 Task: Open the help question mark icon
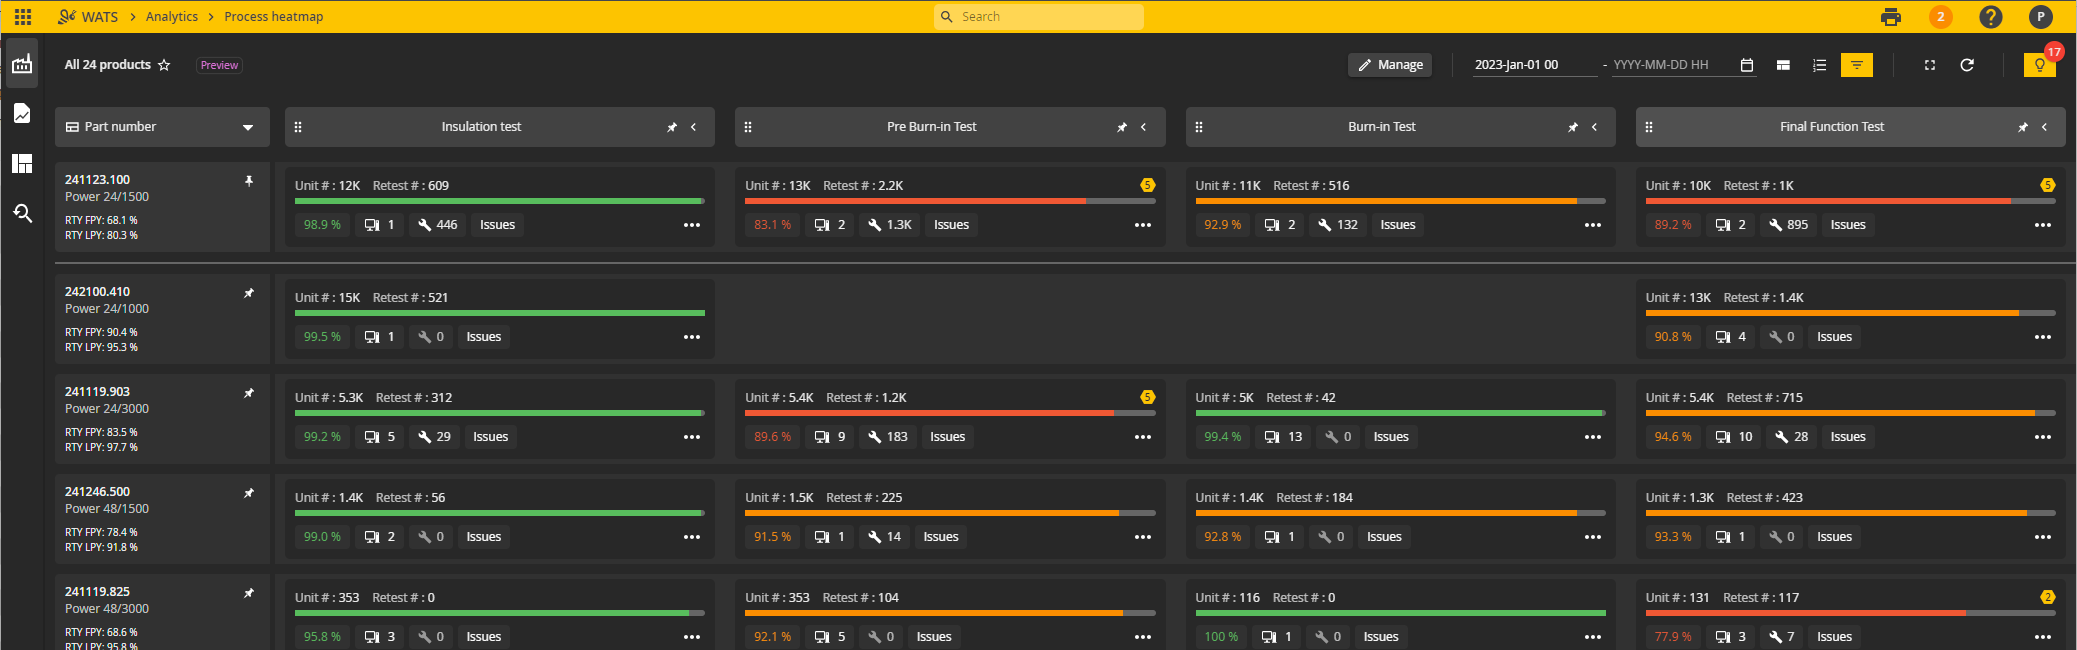click(x=1990, y=17)
